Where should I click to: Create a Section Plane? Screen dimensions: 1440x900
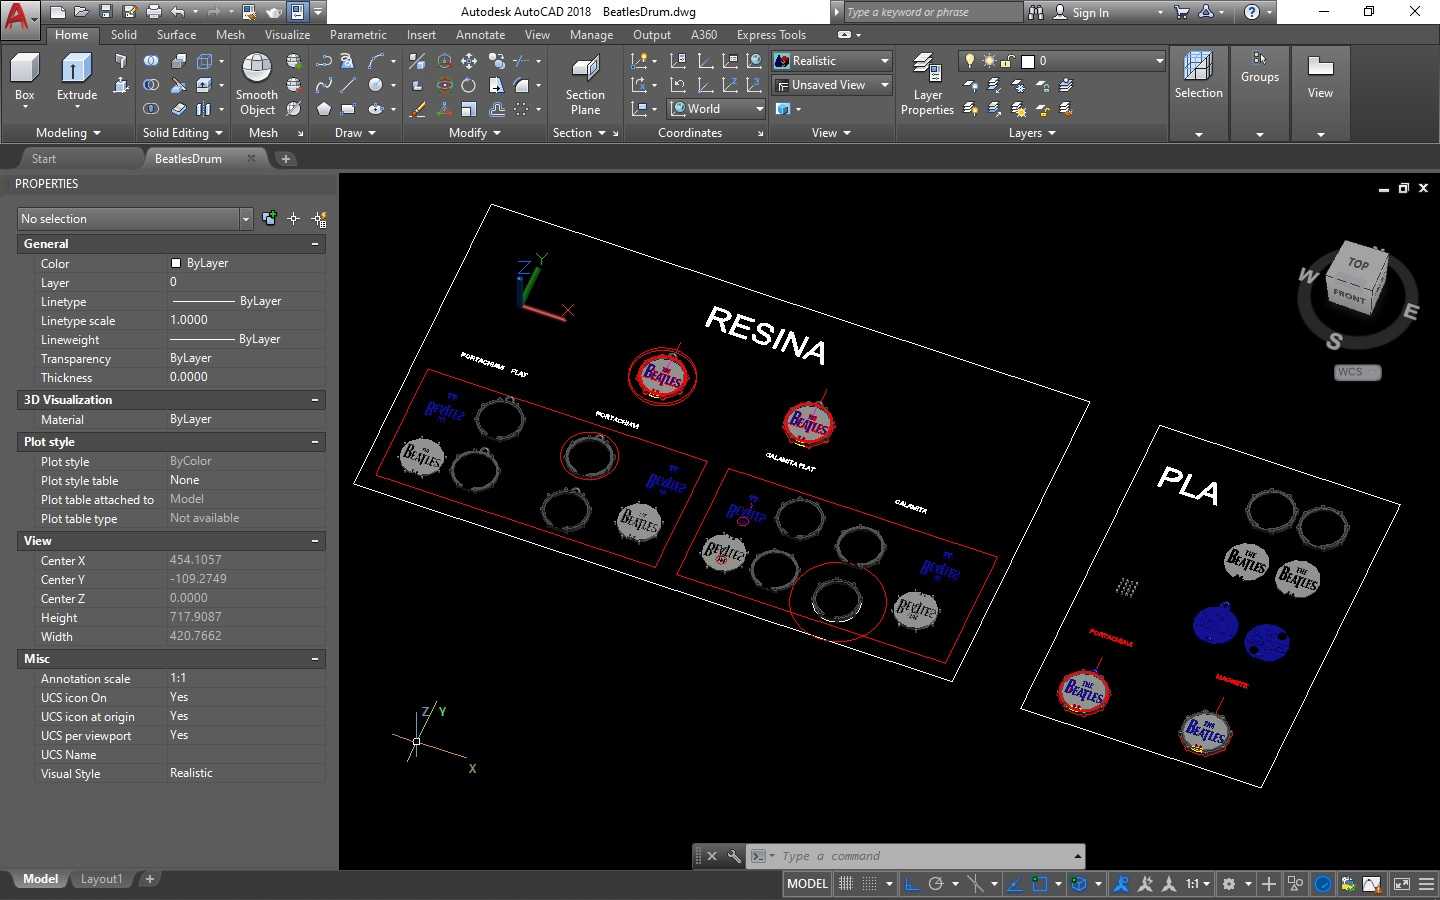[585, 84]
